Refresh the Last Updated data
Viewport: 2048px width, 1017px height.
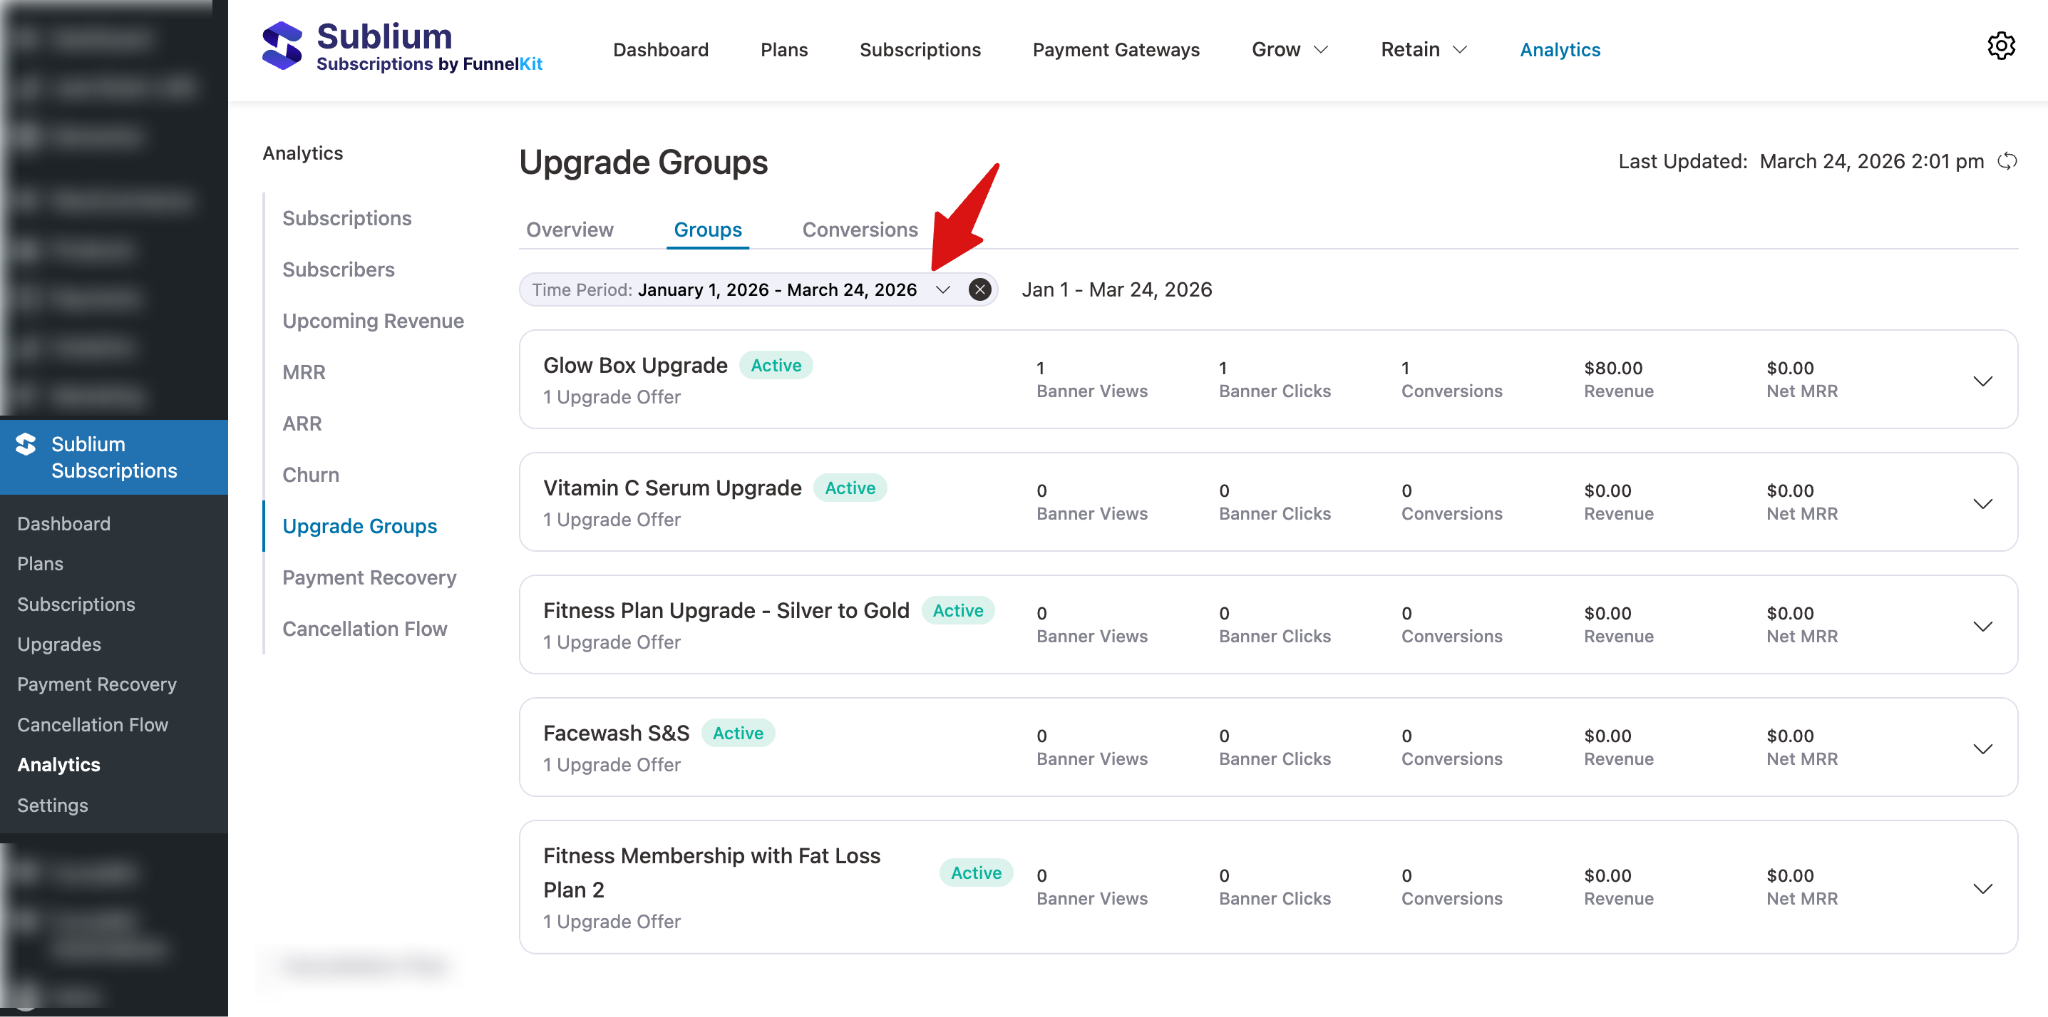click(2009, 161)
